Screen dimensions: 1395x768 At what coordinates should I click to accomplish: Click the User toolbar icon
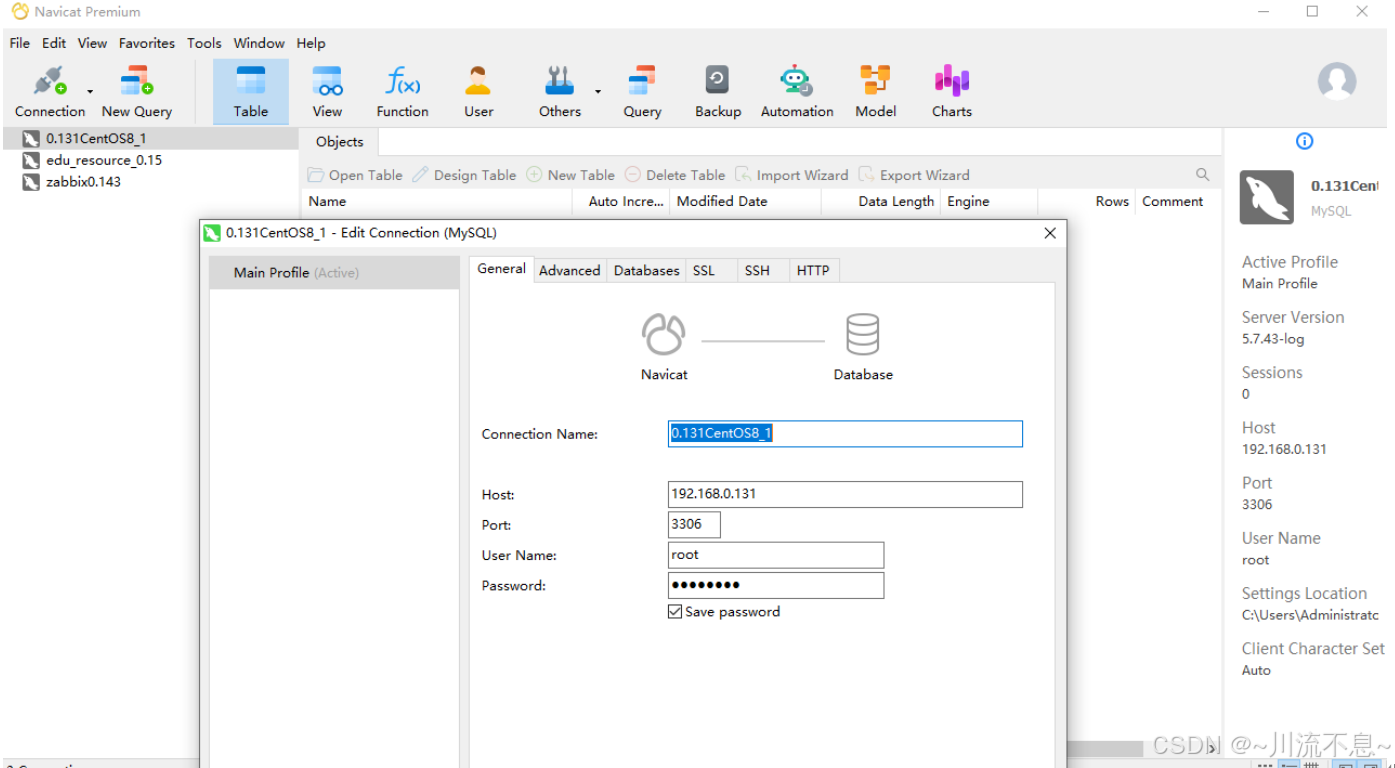click(478, 81)
